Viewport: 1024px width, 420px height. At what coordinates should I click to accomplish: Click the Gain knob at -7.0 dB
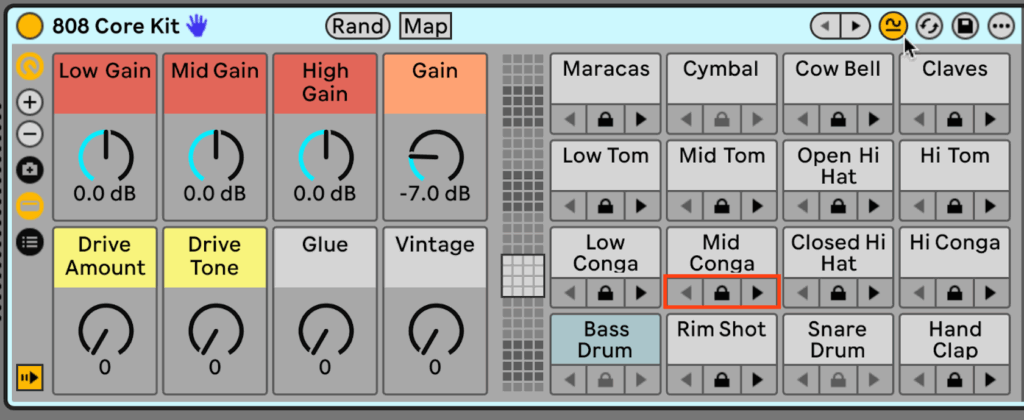[436, 157]
